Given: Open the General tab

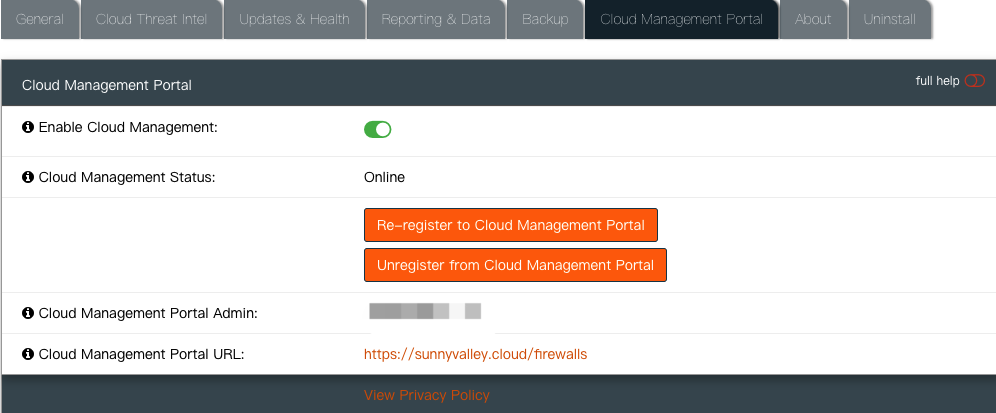Looking at the screenshot, I should pyautogui.click(x=40, y=20).
